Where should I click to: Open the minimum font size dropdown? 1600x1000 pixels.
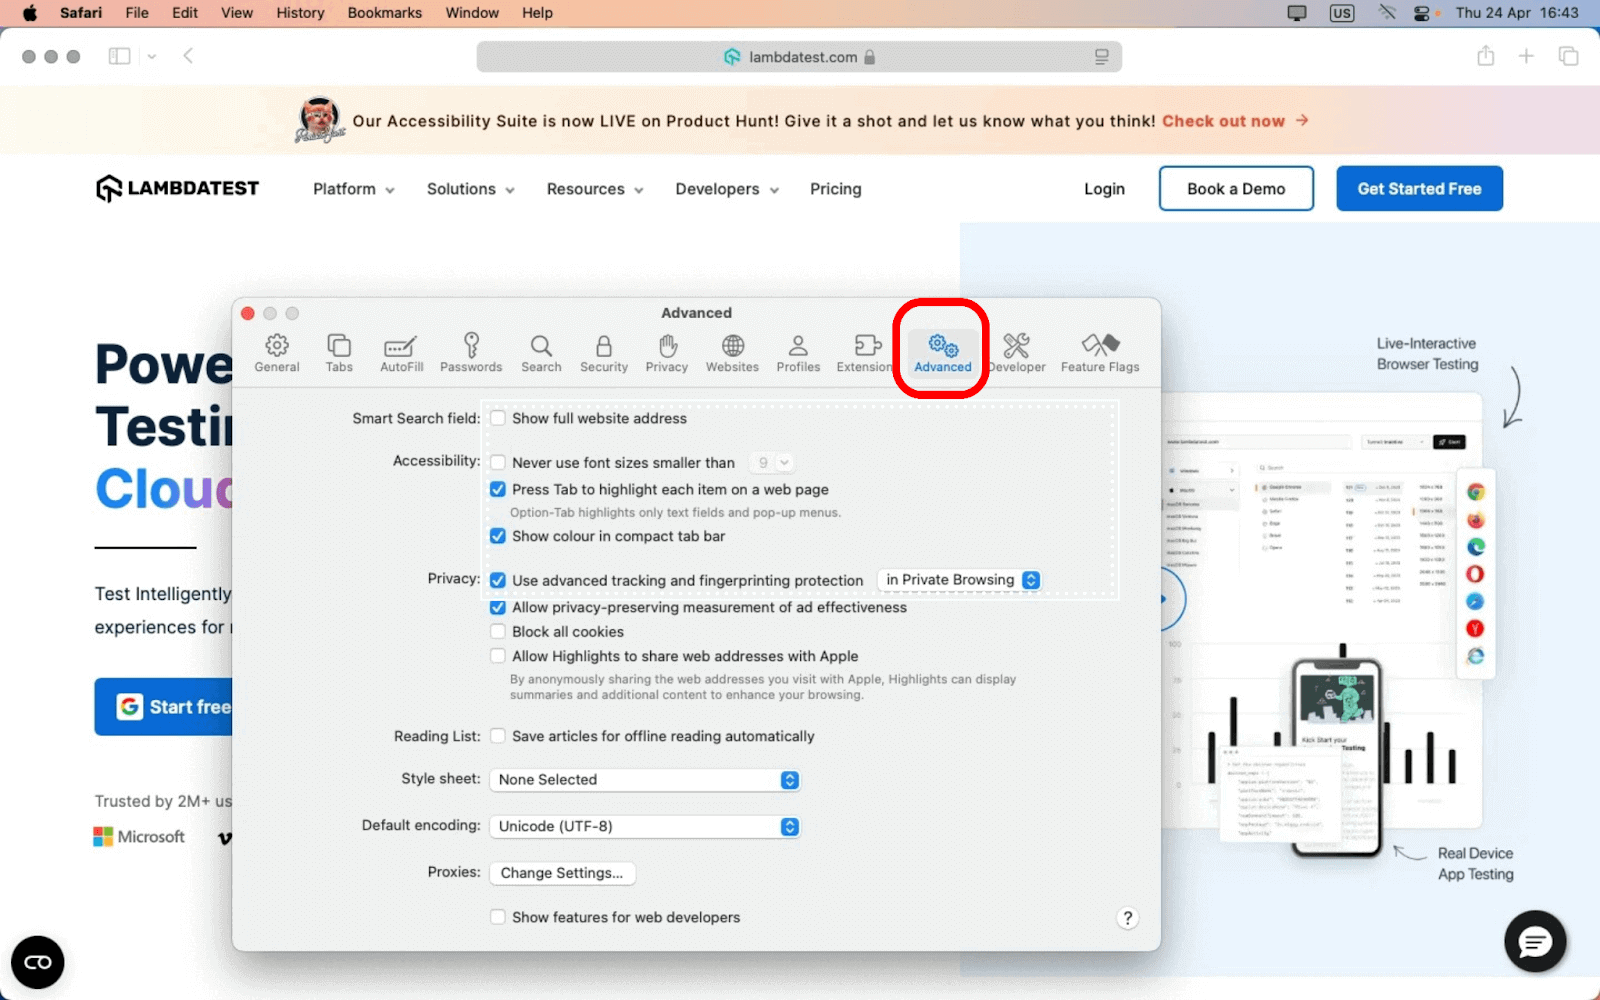[x=771, y=462]
